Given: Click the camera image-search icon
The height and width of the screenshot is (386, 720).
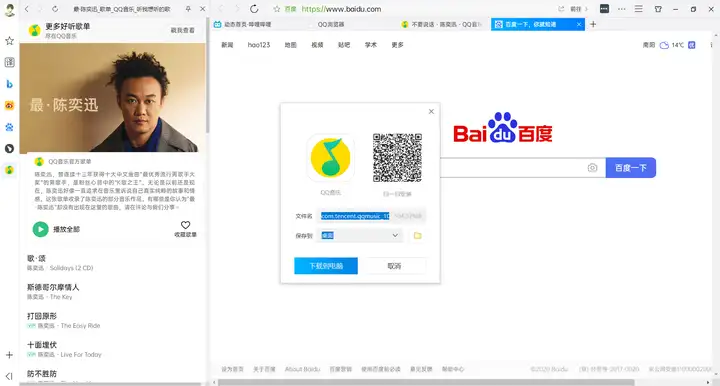Looking at the screenshot, I should (592, 168).
